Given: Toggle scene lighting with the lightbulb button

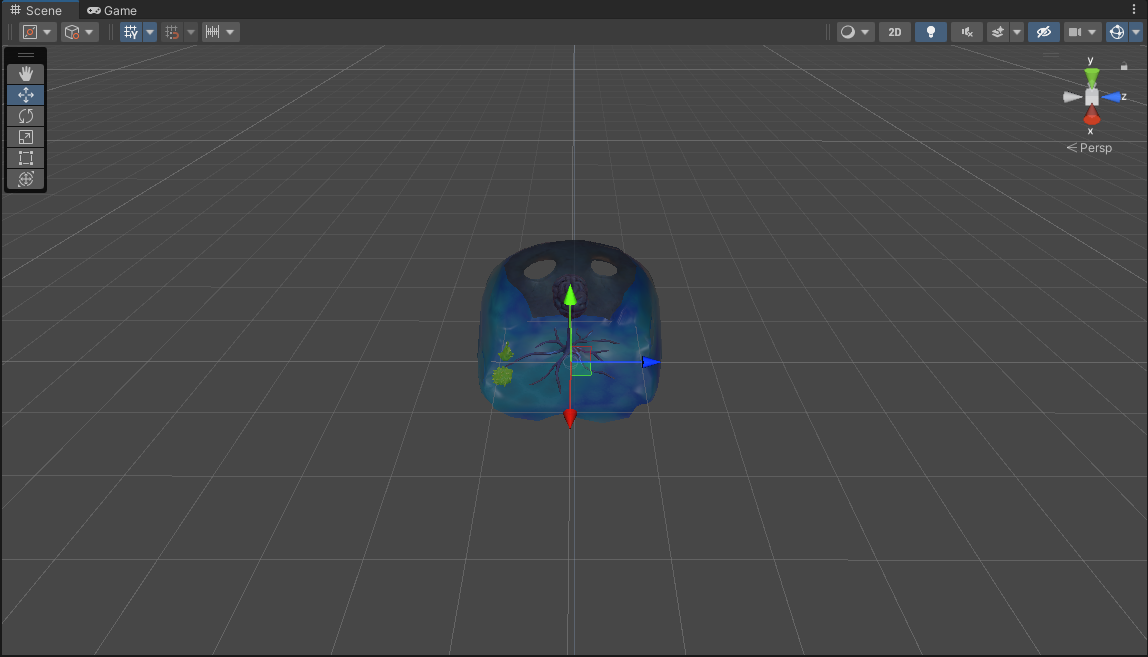Looking at the screenshot, I should point(931,32).
